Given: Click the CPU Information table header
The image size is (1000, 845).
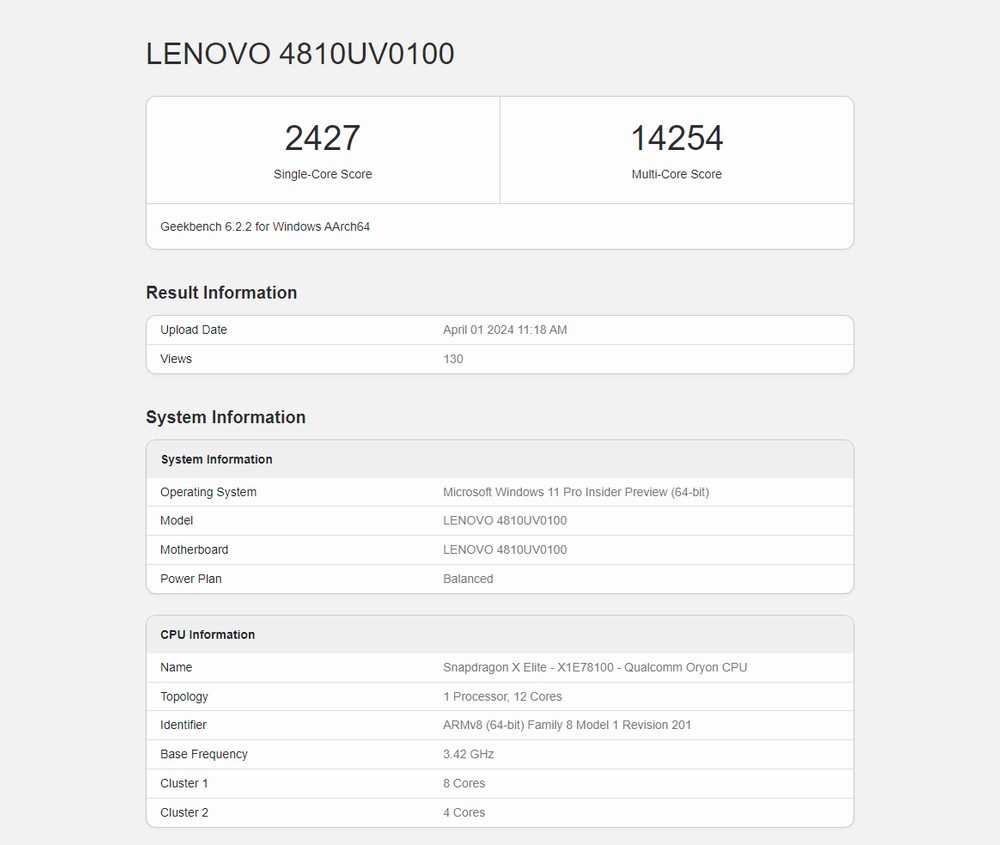Looking at the screenshot, I should point(207,635).
